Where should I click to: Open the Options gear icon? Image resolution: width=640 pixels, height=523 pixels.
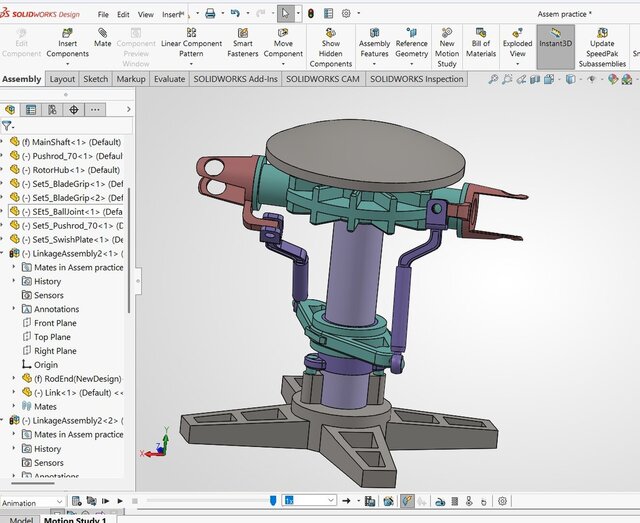(x=346, y=13)
